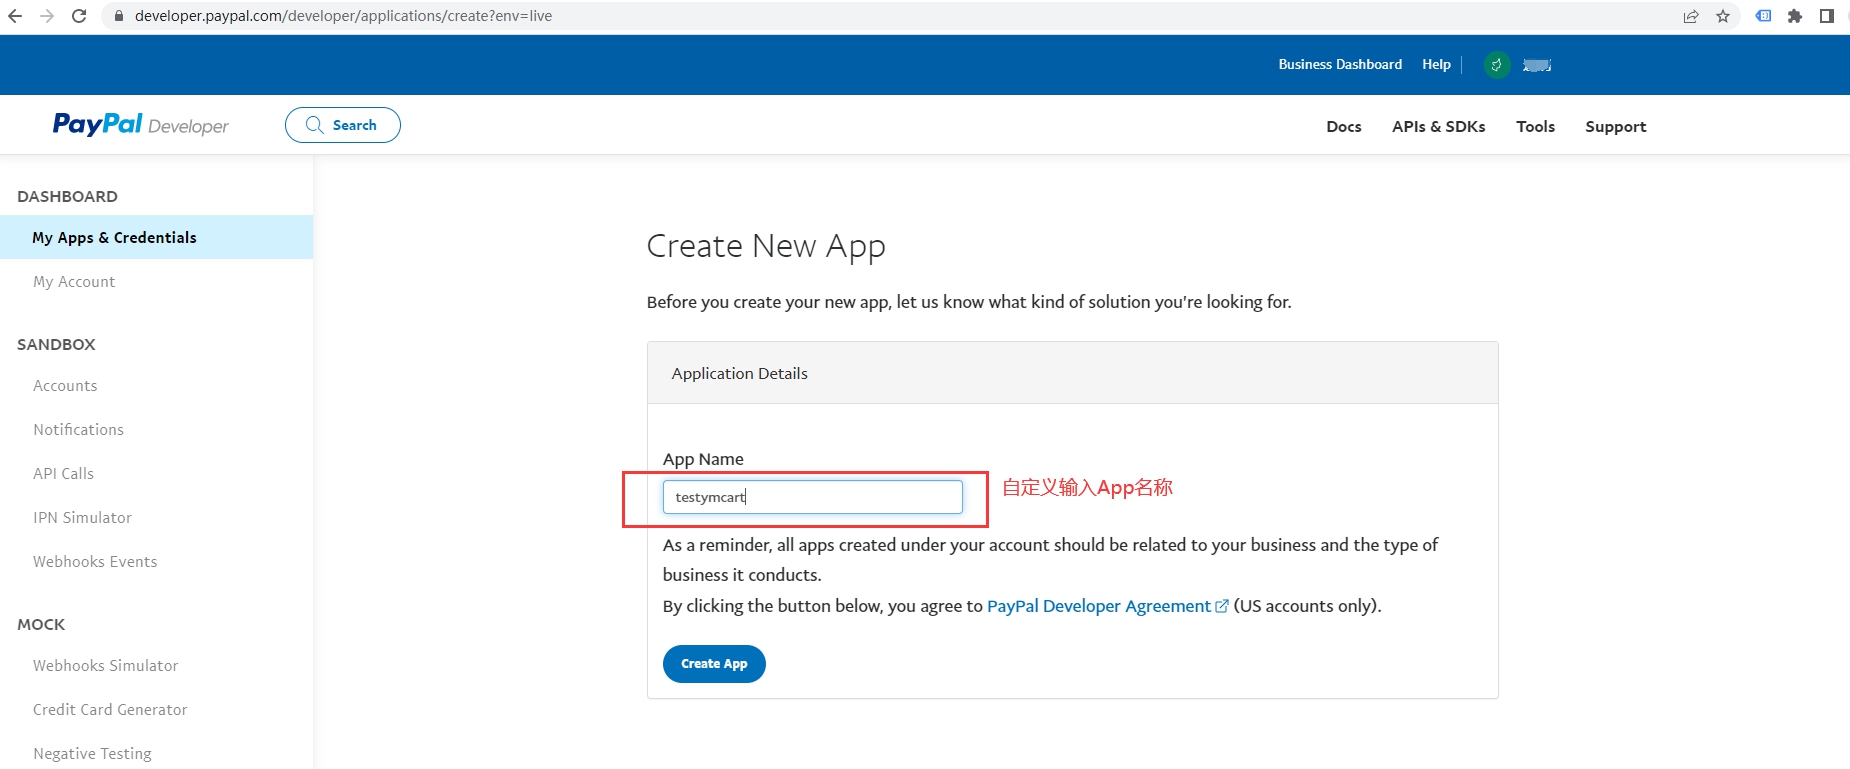
Task: Open Business Dashboard link
Action: [x=1340, y=64]
